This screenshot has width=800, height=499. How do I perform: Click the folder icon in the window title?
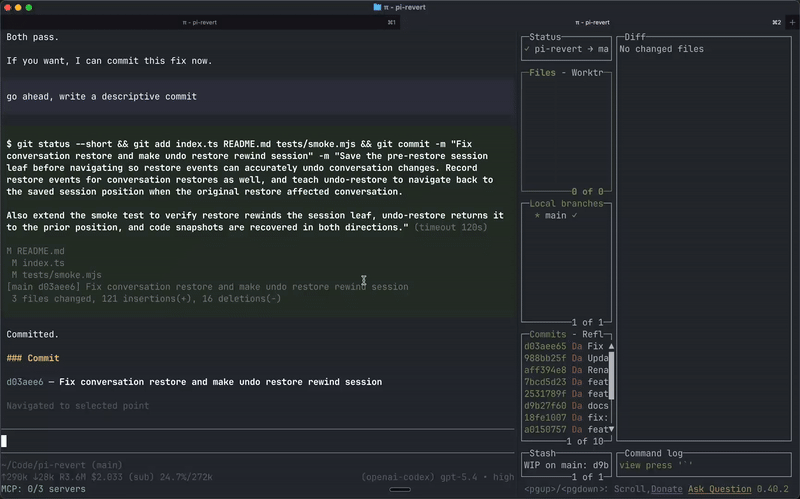(x=377, y=7)
